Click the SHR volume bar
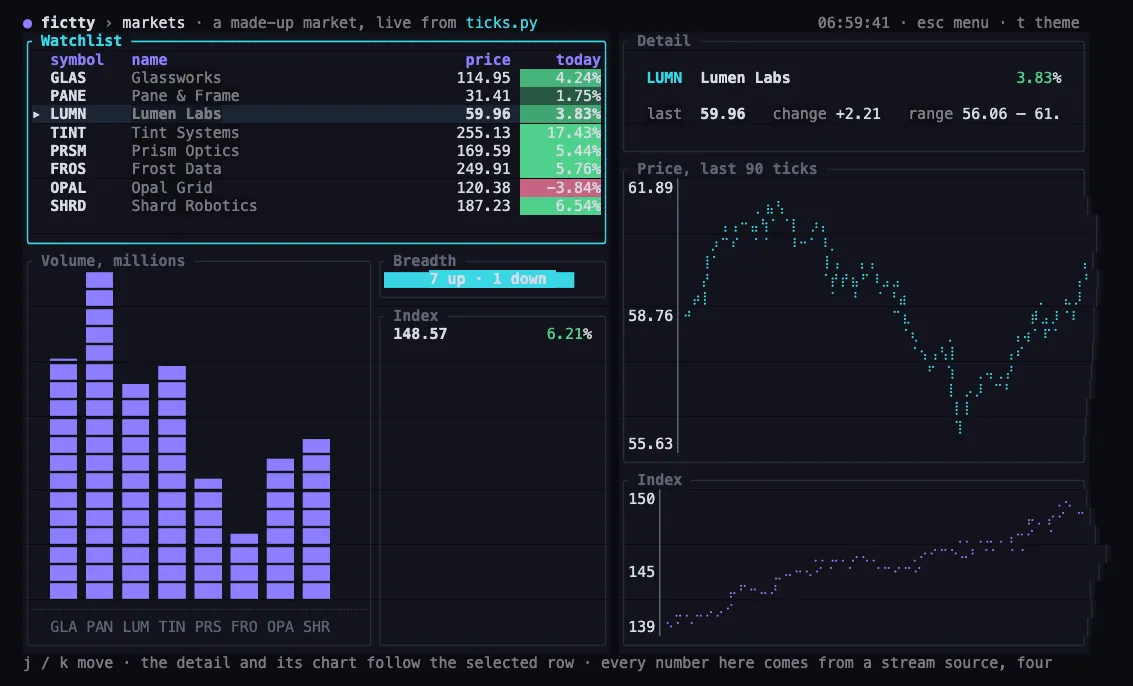This screenshot has height=686, width=1133. click(316, 518)
